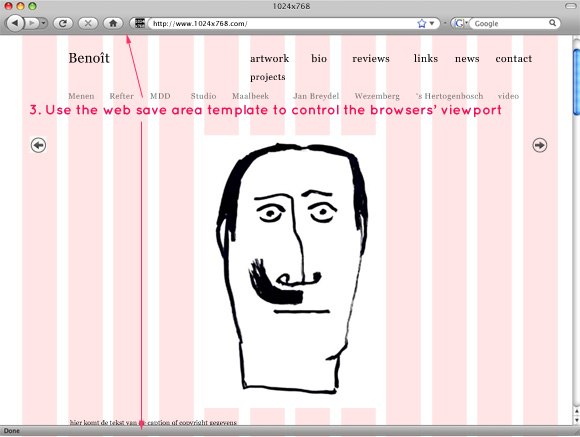This screenshot has height=437, width=580.
Task: Close the window with red button
Action: (8, 6)
